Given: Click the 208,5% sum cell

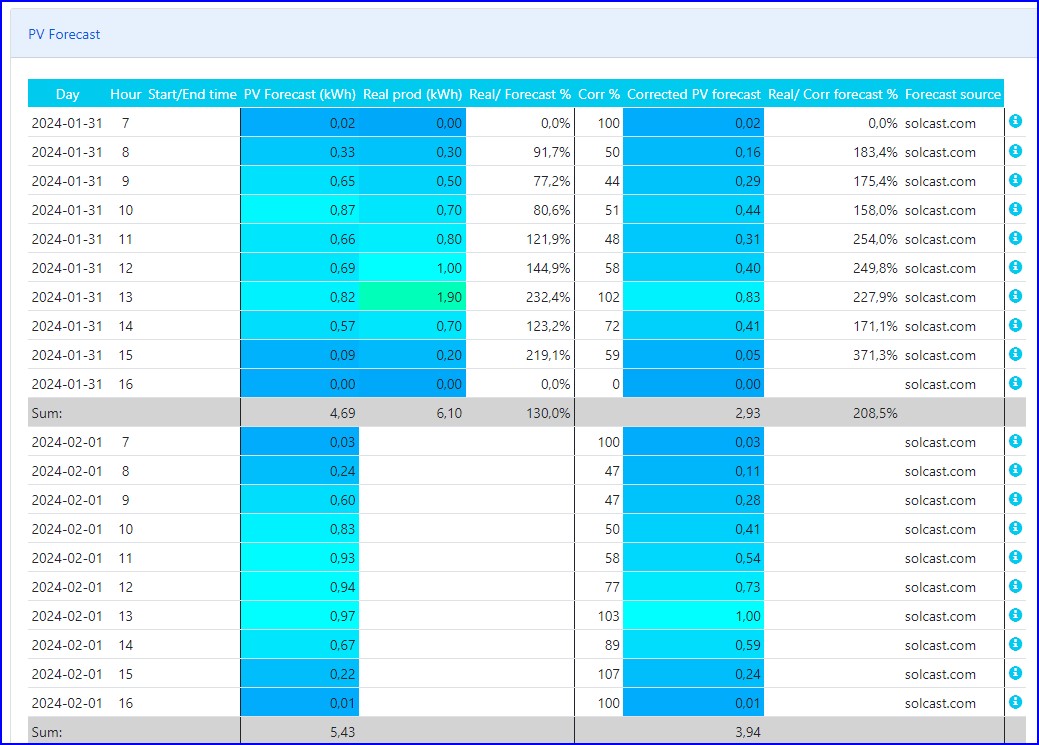Looking at the screenshot, I should [x=873, y=413].
